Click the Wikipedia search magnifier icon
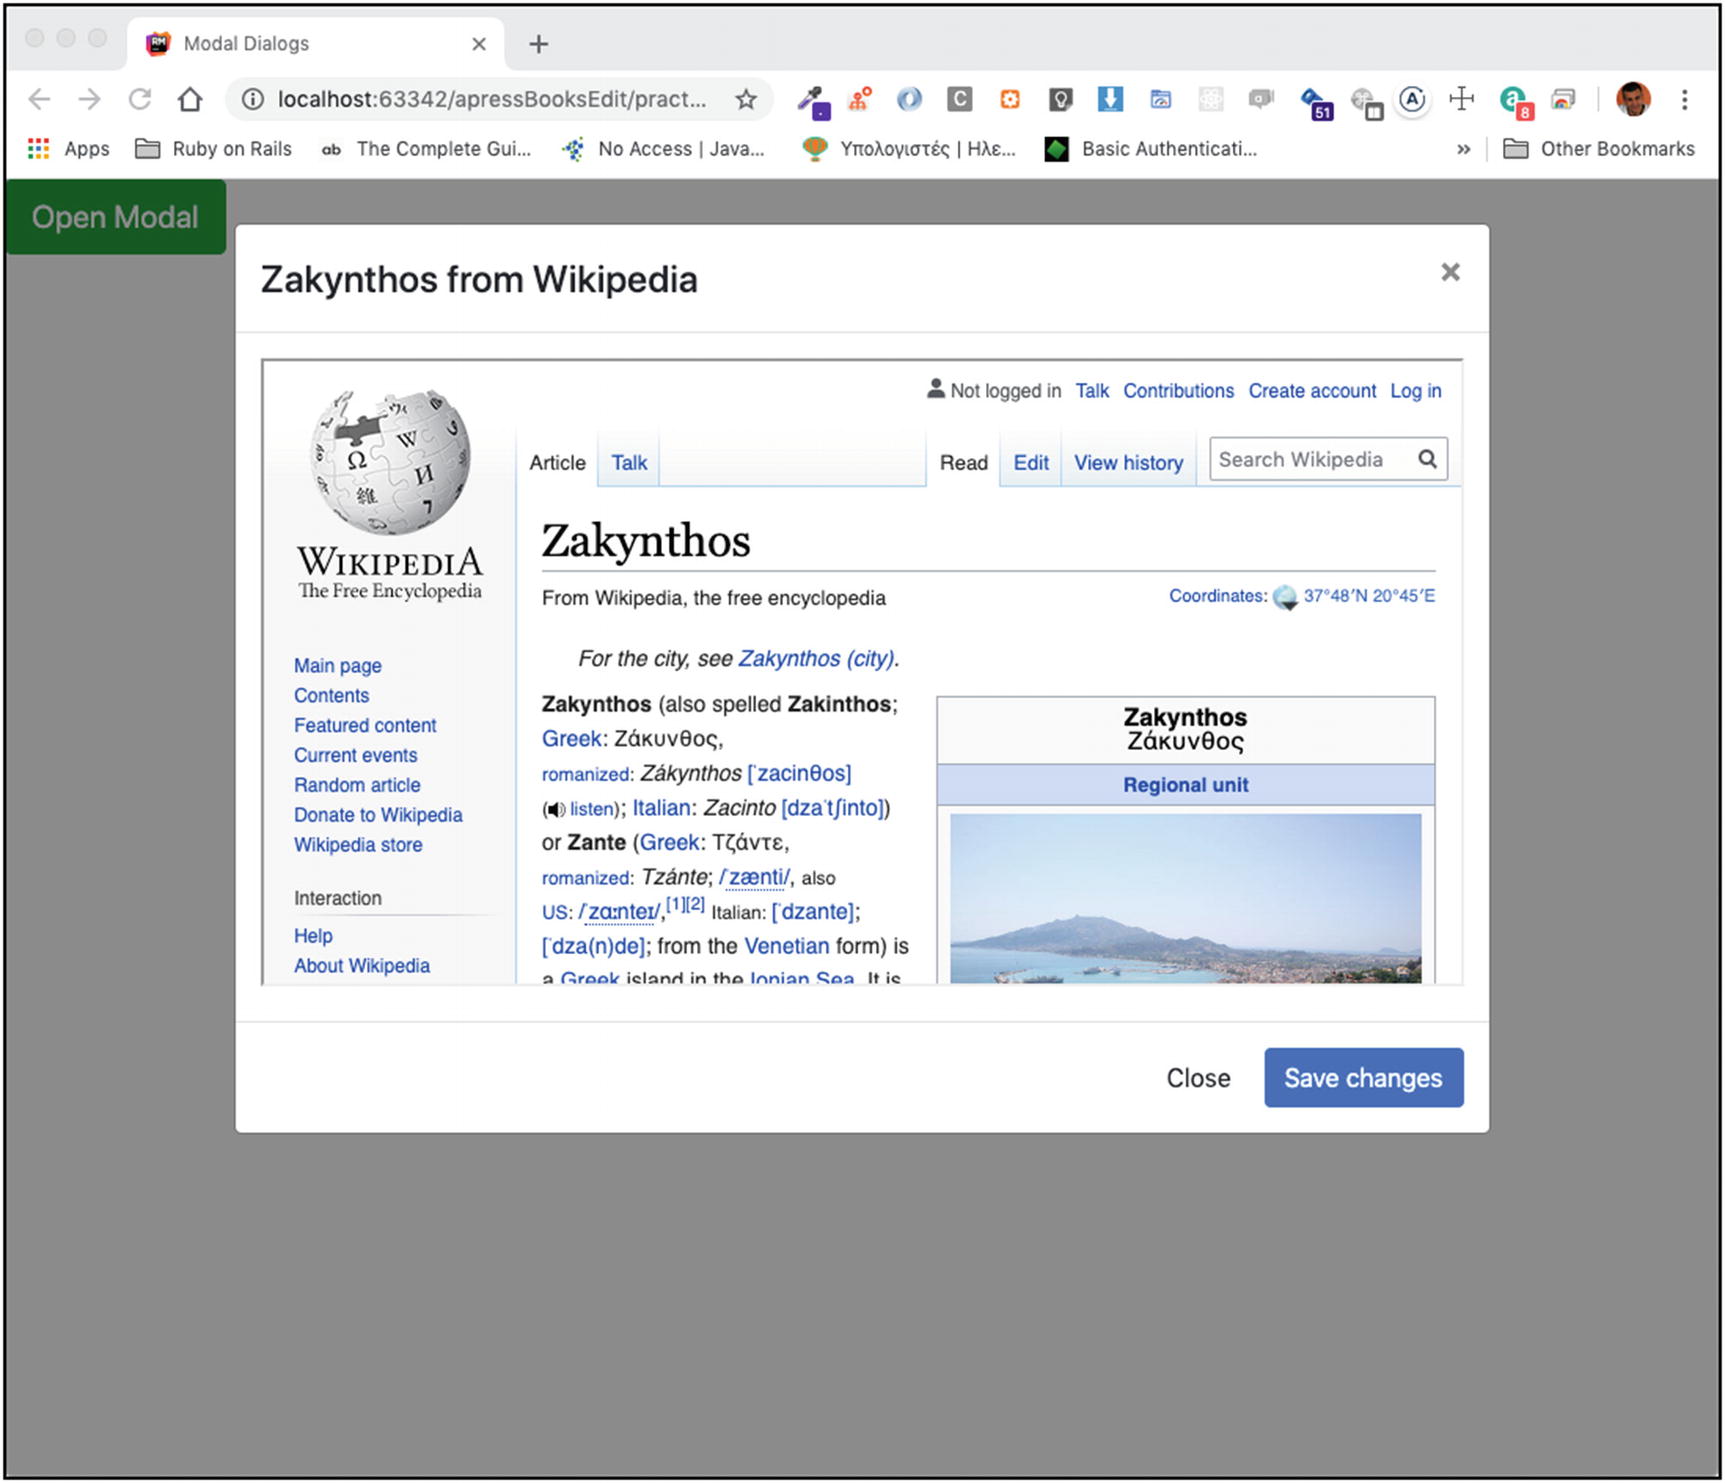The image size is (1725, 1483). 1427,459
